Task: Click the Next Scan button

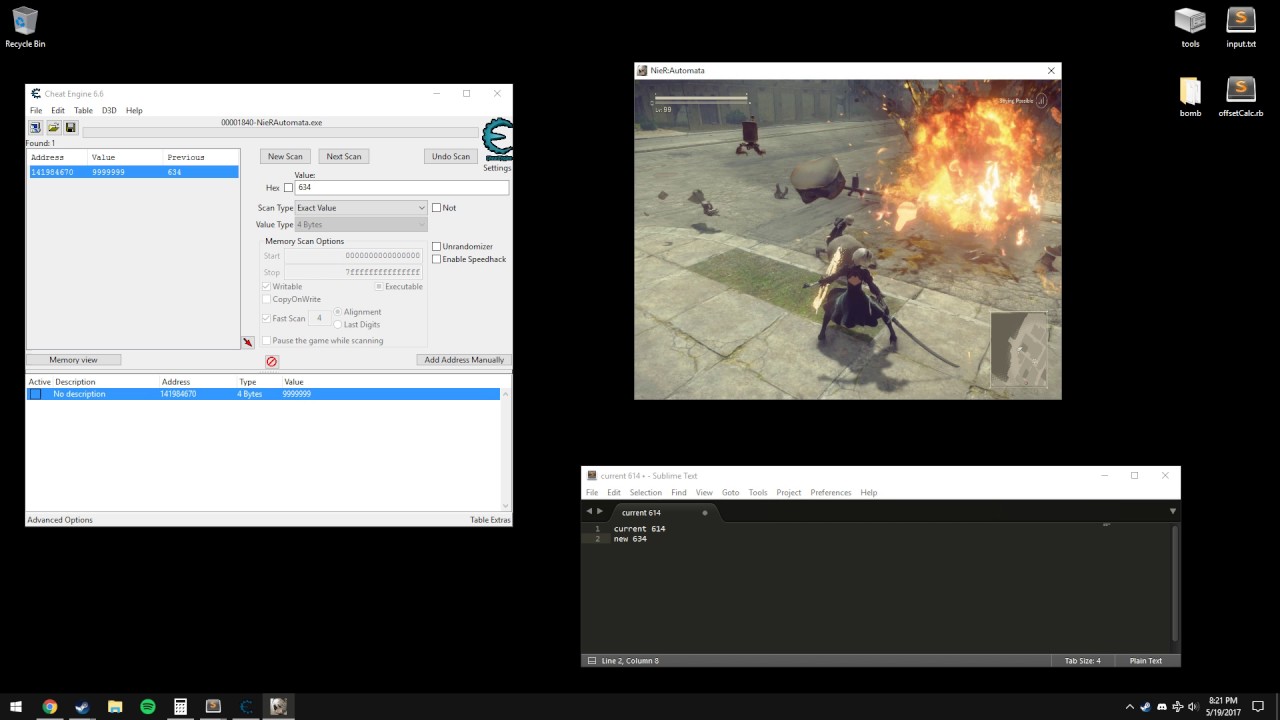Action: (x=344, y=156)
